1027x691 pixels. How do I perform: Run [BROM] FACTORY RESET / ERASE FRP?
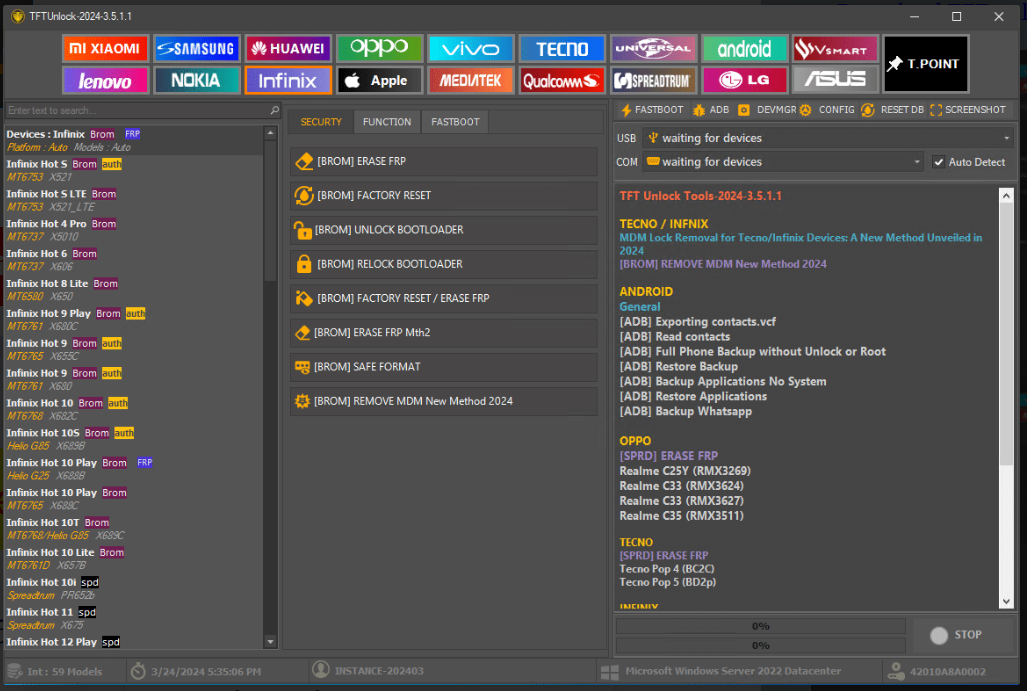444,298
